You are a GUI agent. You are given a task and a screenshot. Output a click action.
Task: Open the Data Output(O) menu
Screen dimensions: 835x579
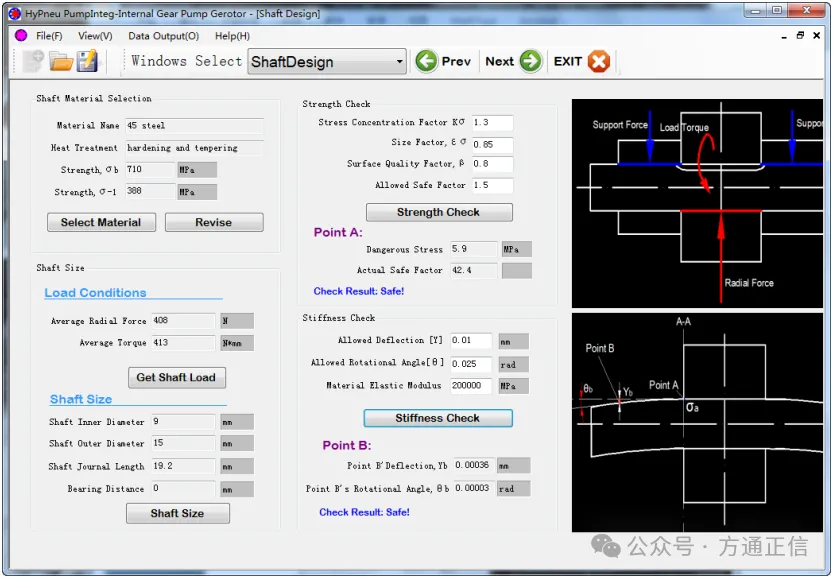coord(163,36)
